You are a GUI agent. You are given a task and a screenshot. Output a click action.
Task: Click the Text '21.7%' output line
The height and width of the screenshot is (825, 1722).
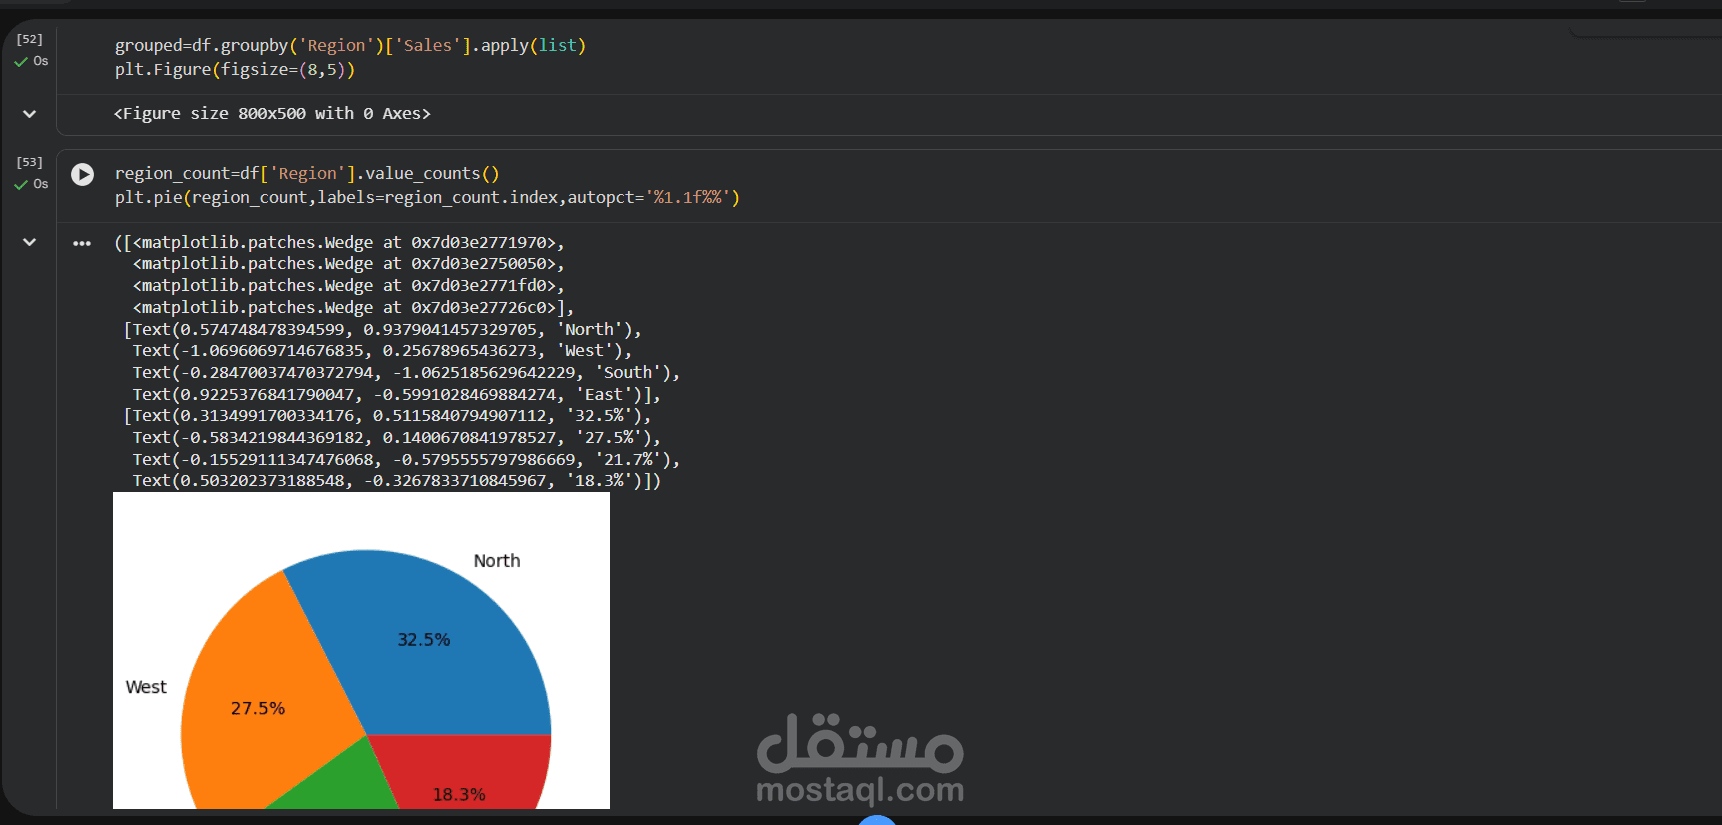pyautogui.click(x=406, y=460)
